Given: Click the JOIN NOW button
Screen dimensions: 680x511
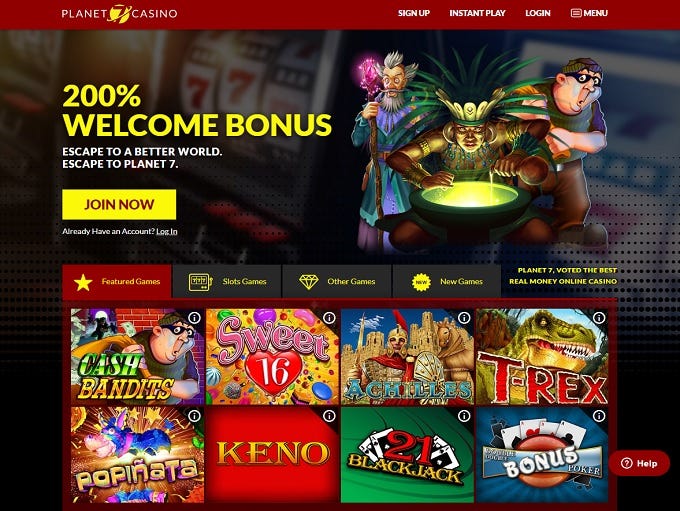Looking at the screenshot, I should 119,204.
